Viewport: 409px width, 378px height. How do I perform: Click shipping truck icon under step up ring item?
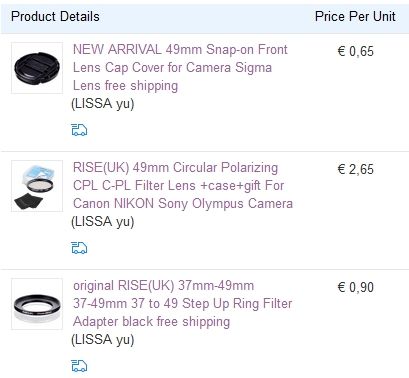pos(79,366)
